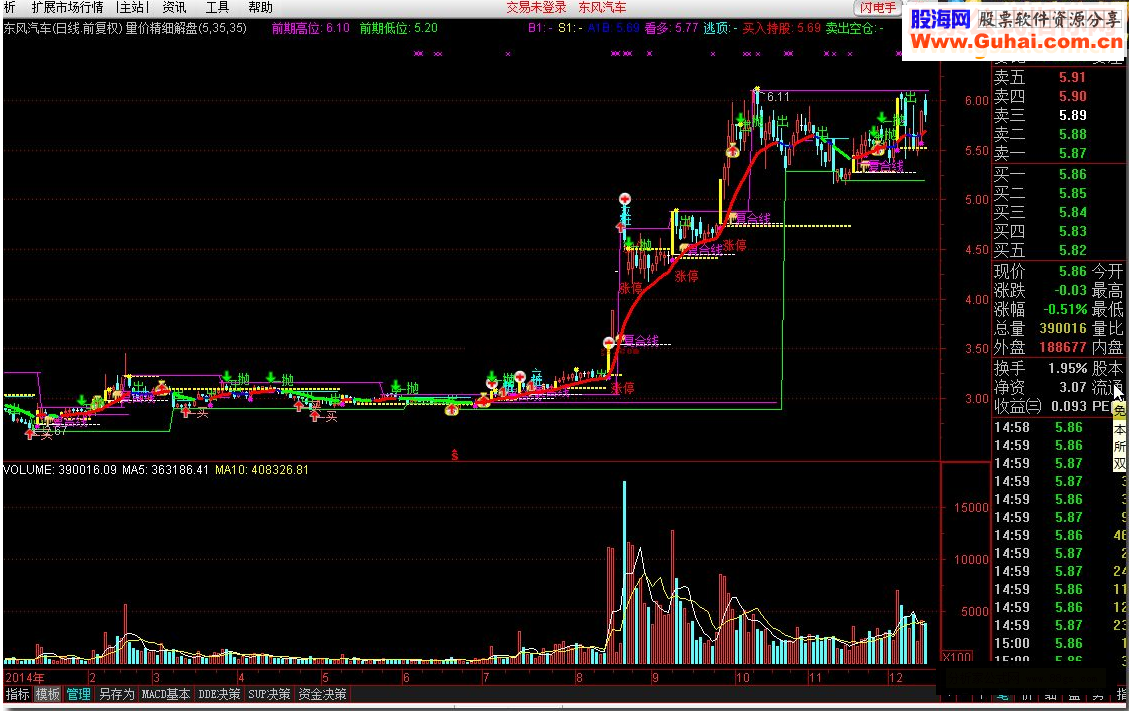Screen dimensions: 1129x711
Task: Click the 买二 5.85 bid row
Action: pyautogui.click(x=1040, y=193)
